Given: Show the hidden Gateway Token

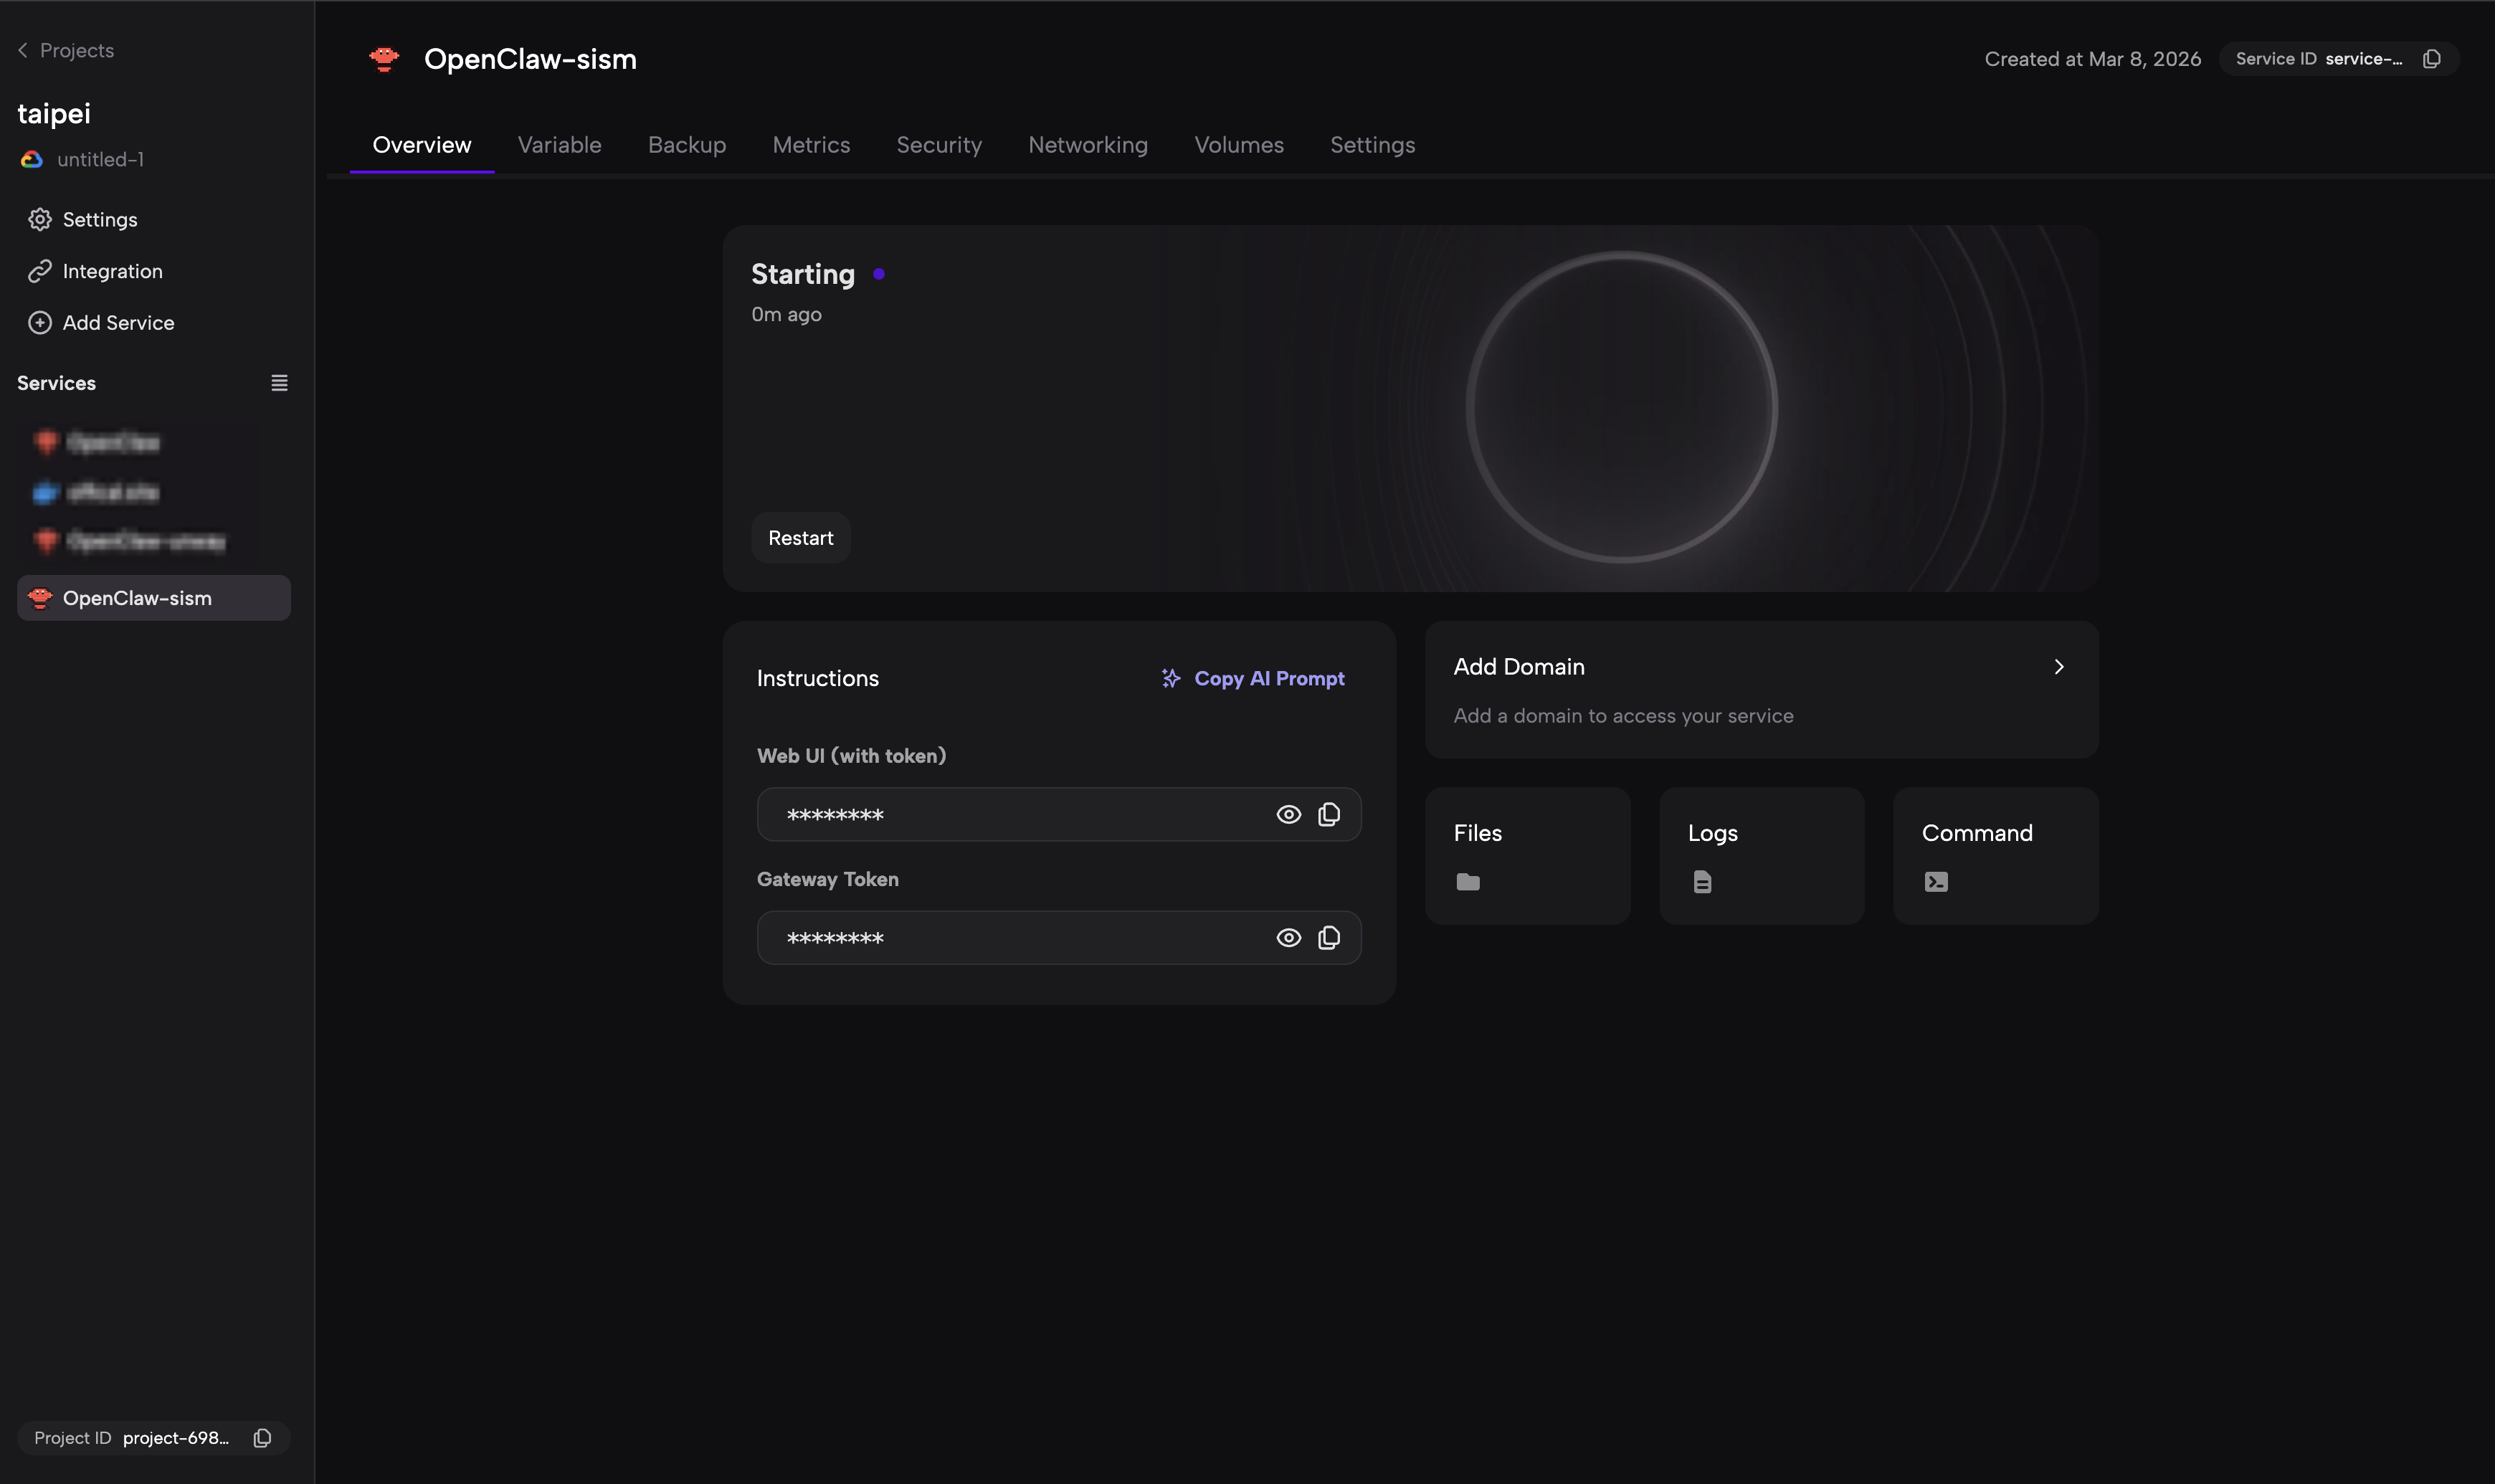Looking at the screenshot, I should pos(1288,938).
